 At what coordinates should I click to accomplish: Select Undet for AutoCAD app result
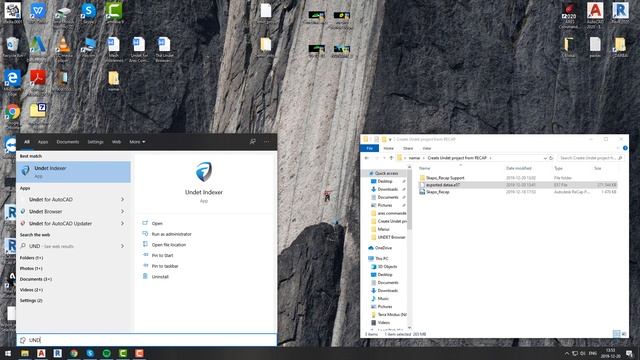pos(51,200)
